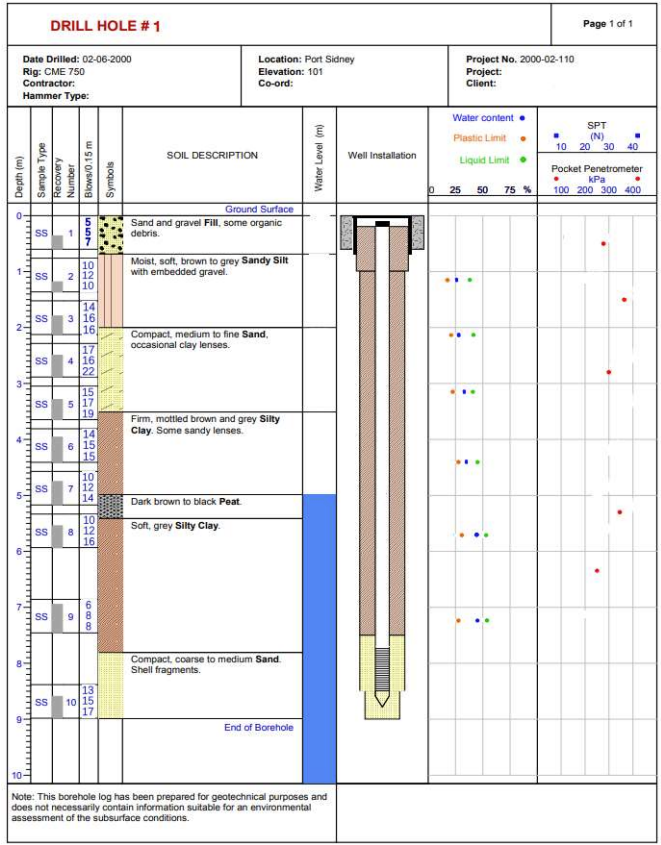The height and width of the screenshot is (845, 661).
Task: Click the SS label for sample 2
Action: point(41,276)
